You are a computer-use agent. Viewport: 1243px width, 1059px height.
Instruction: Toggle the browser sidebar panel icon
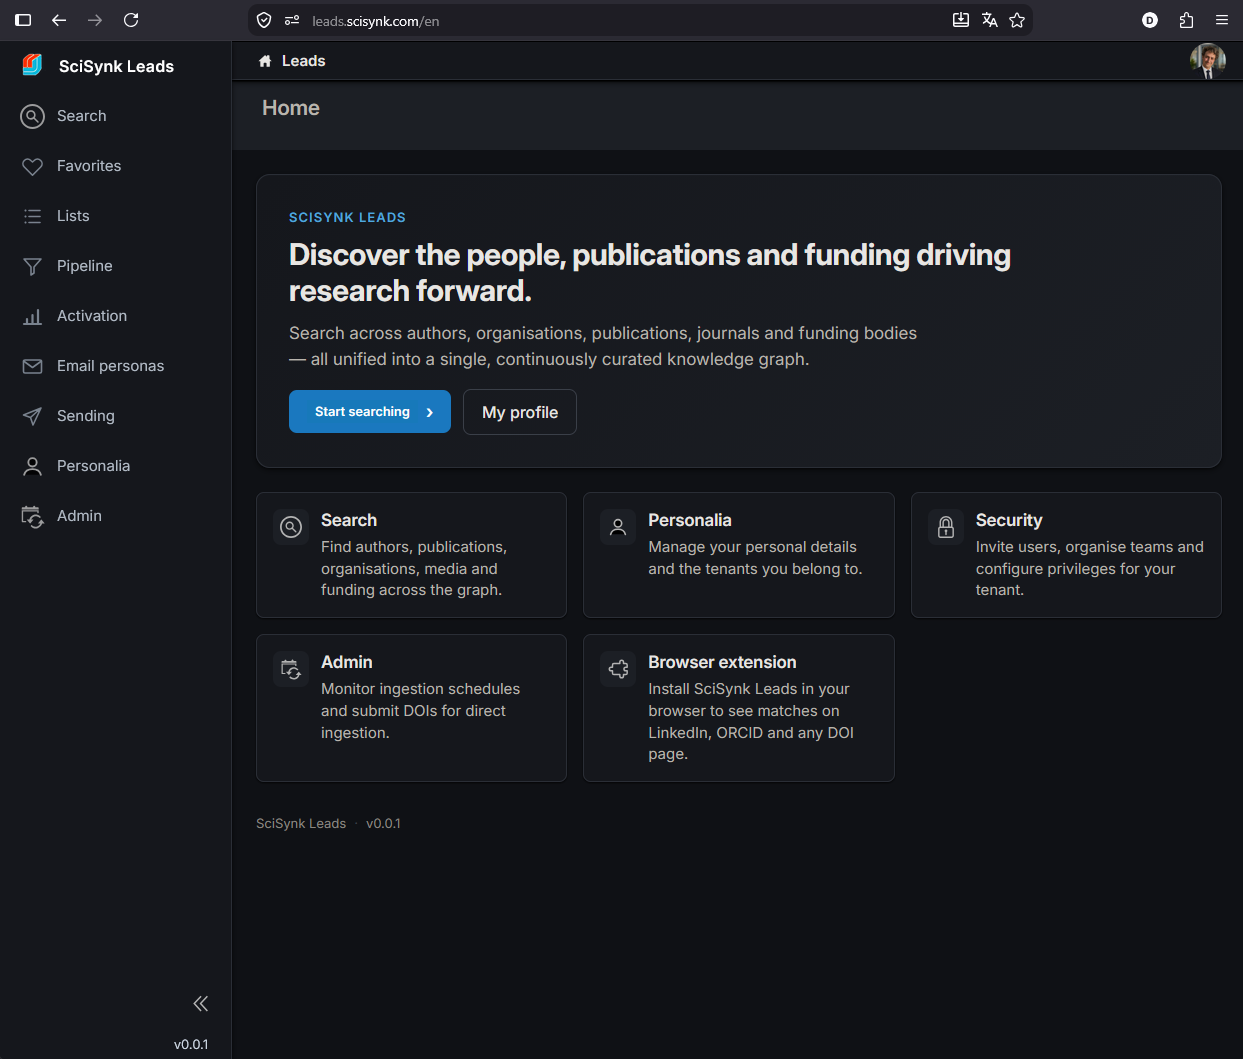(23, 20)
